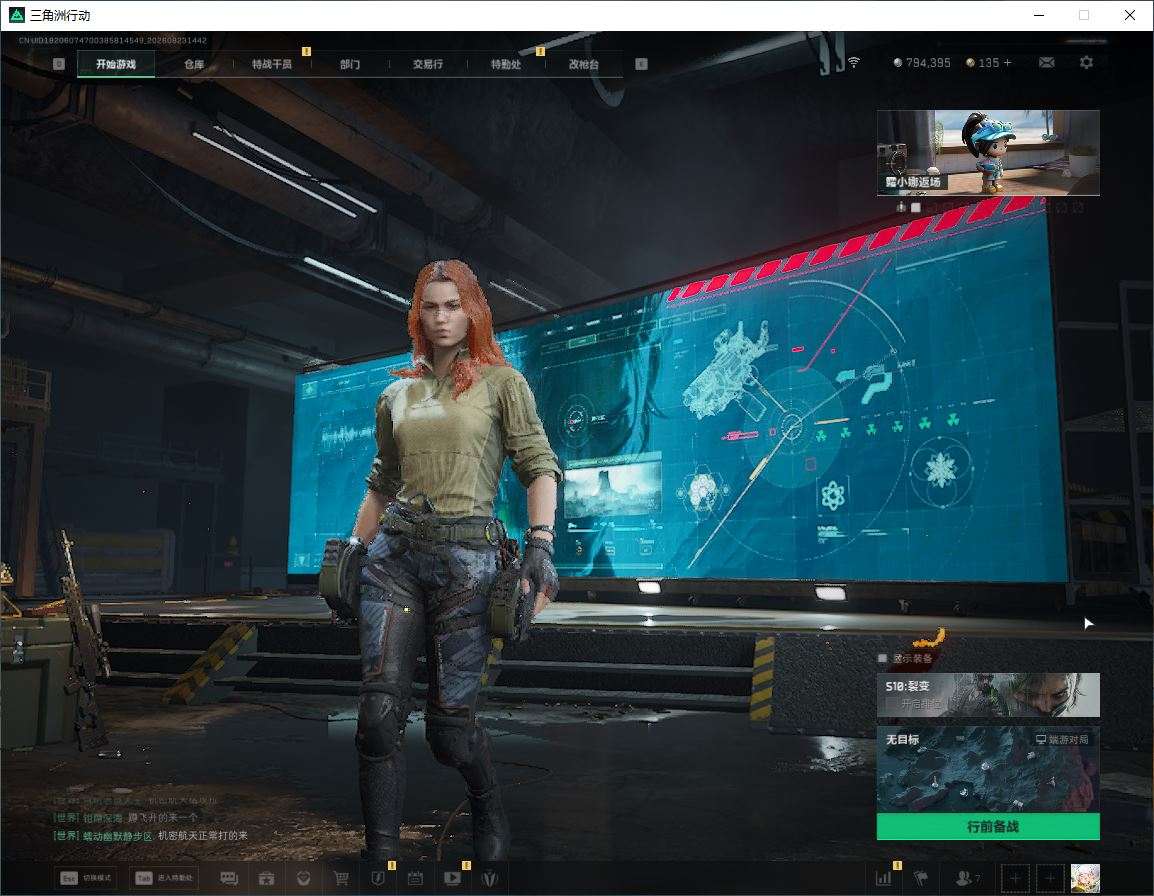The height and width of the screenshot is (896, 1154).
Task: Click the 端游对局 mode label
Action: click(1062, 739)
